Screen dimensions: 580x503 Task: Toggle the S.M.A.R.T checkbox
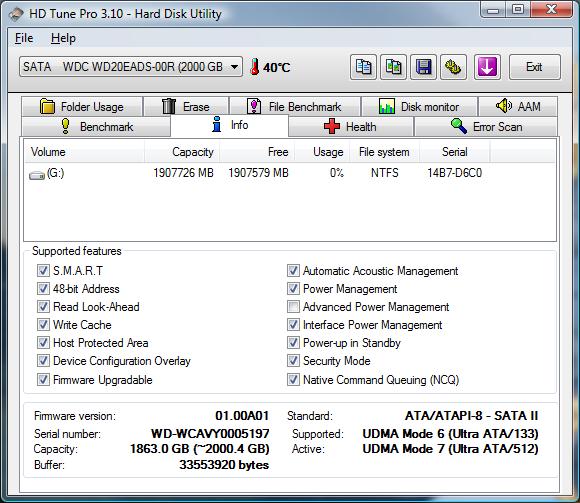(x=43, y=271)
